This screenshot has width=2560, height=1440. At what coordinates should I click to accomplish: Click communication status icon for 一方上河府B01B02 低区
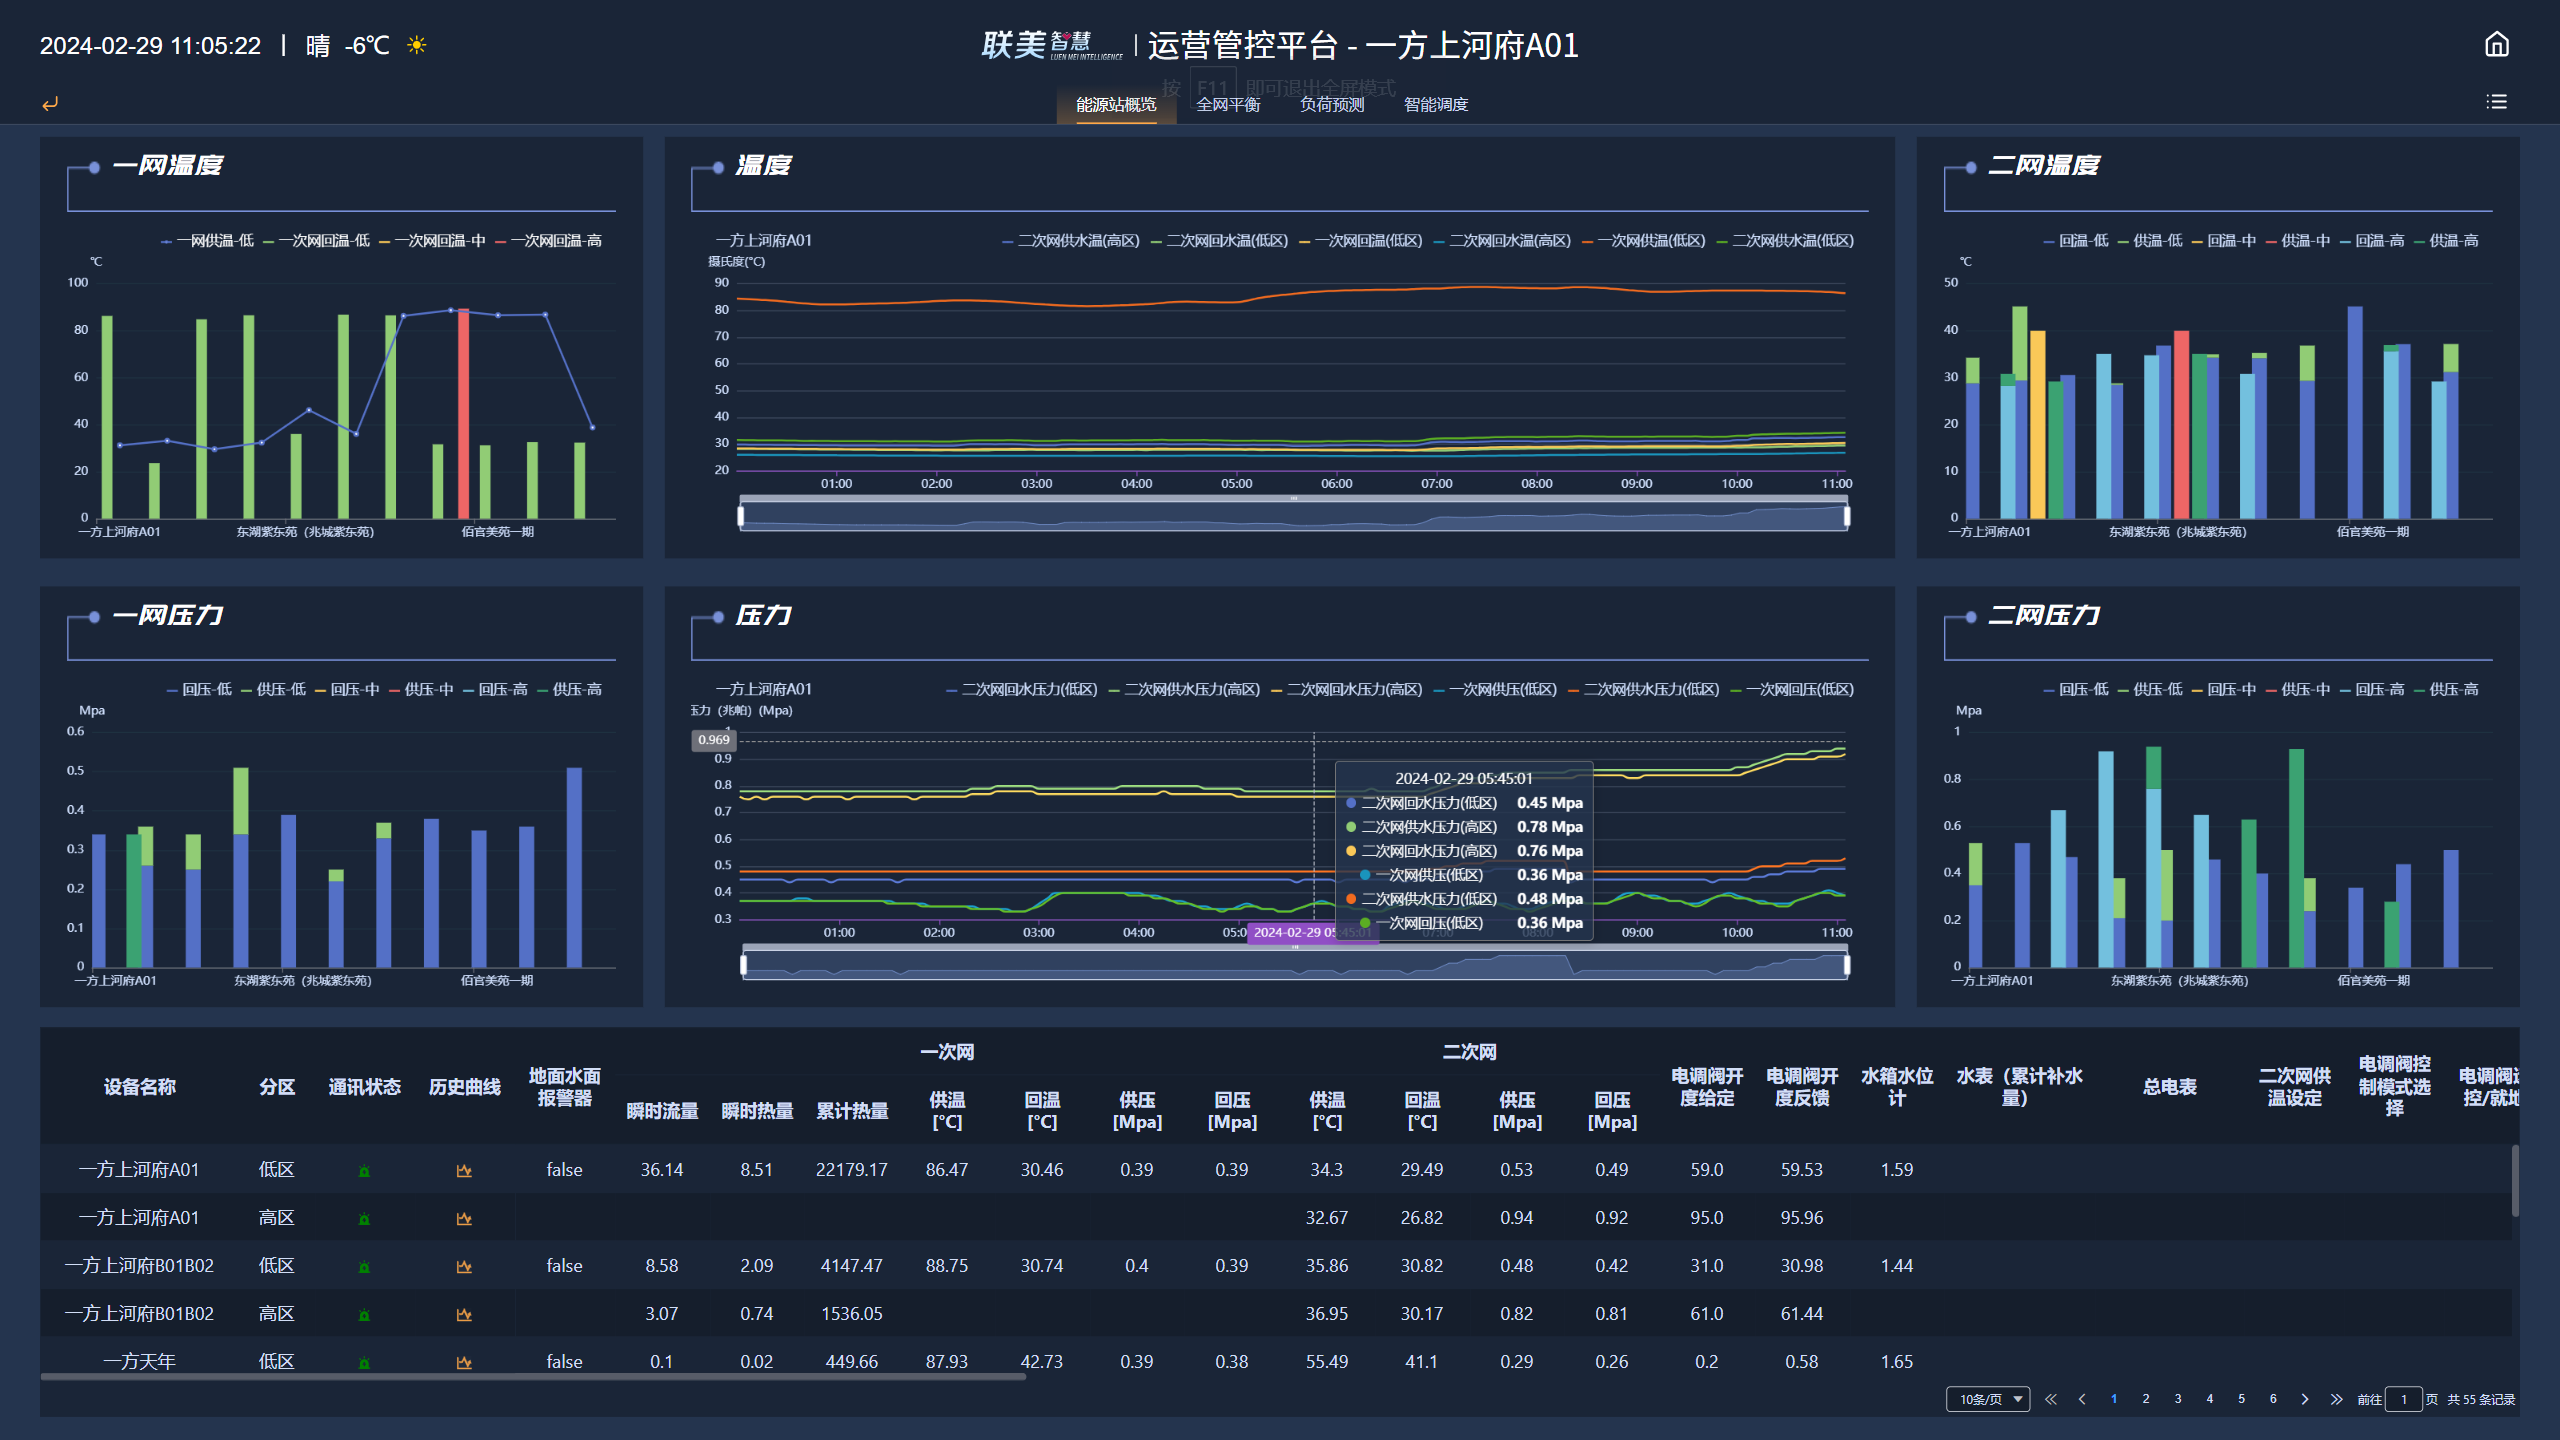[364, 1266]
